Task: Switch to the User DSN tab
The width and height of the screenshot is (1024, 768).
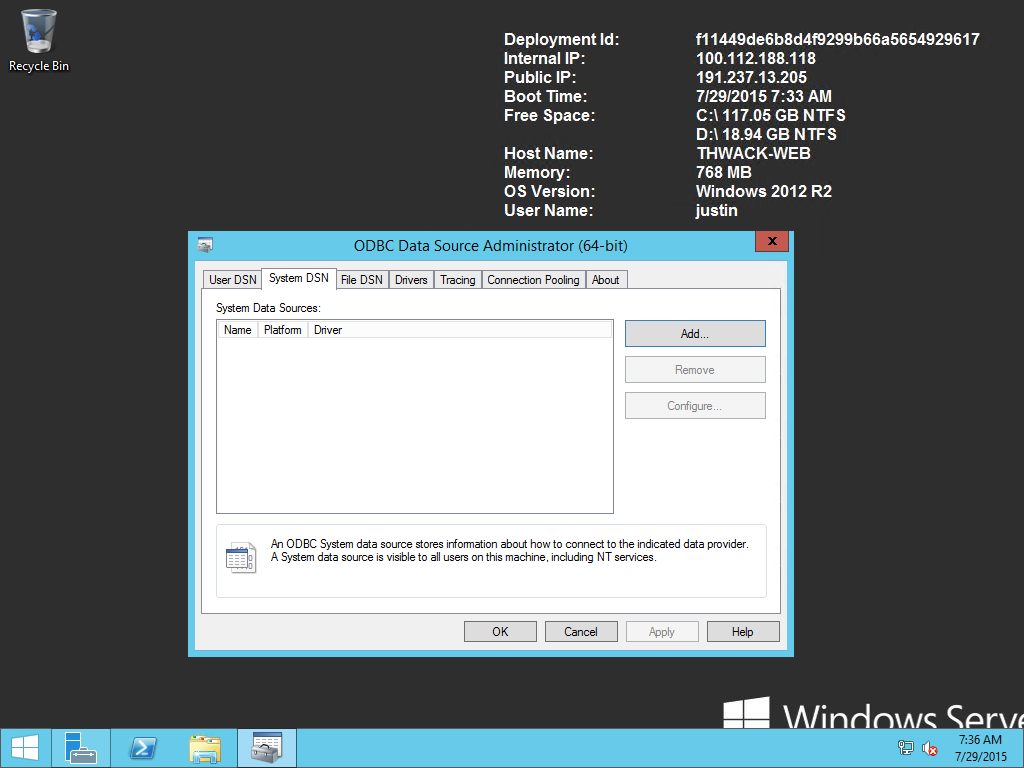Action: point(232,280)
